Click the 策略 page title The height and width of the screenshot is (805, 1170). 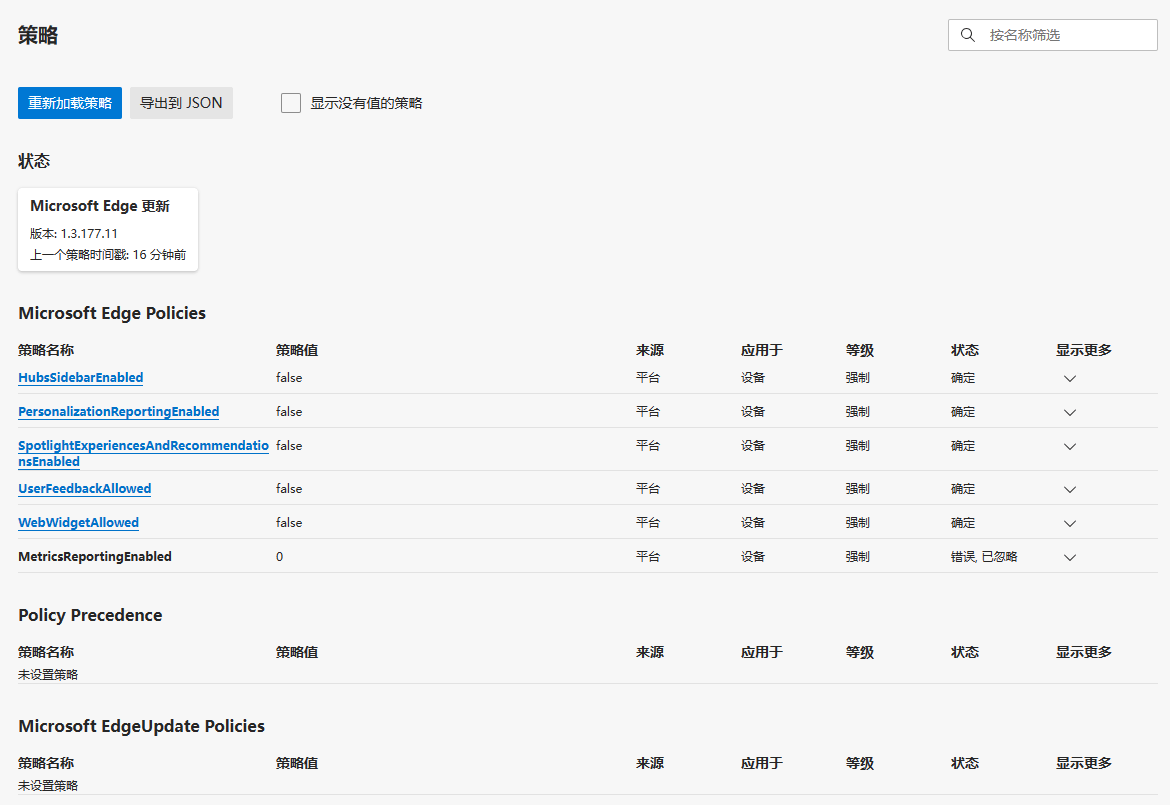coord(38,35)
